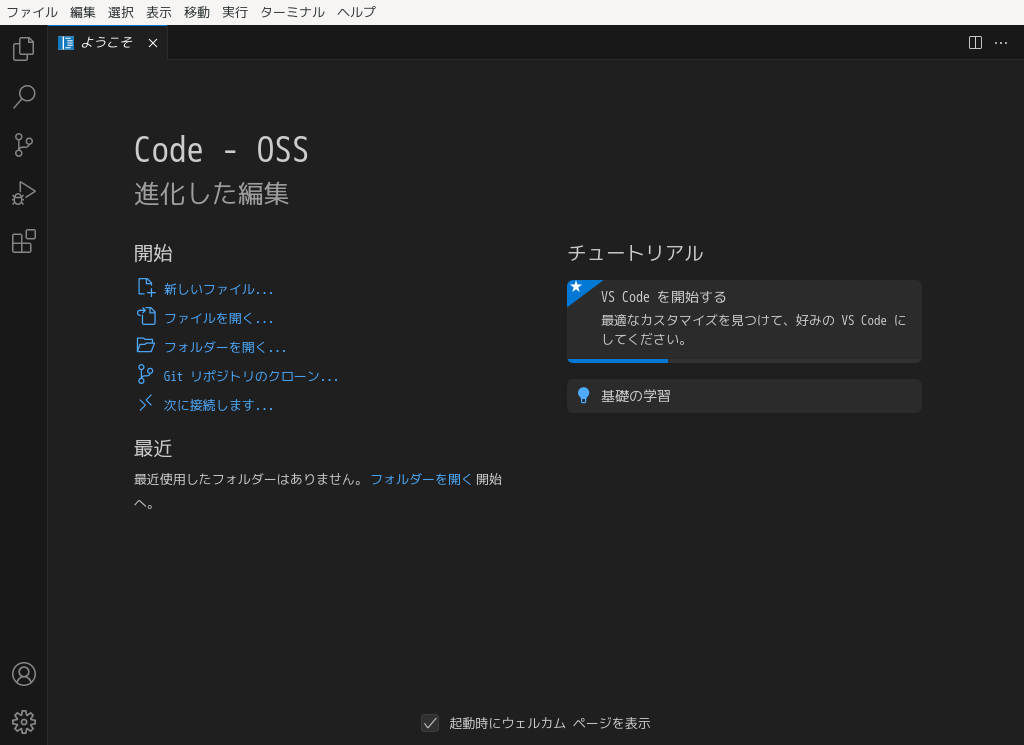Close the ようこそ tab
The width and height of the screenshot is (1024, 745).
click(153, 43)
